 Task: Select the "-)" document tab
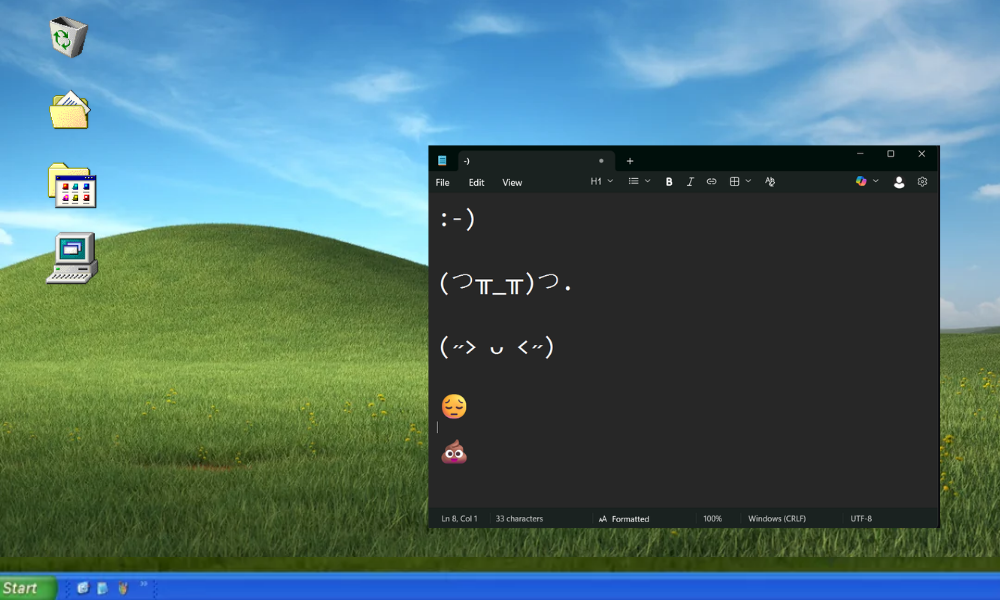[534, 161]
